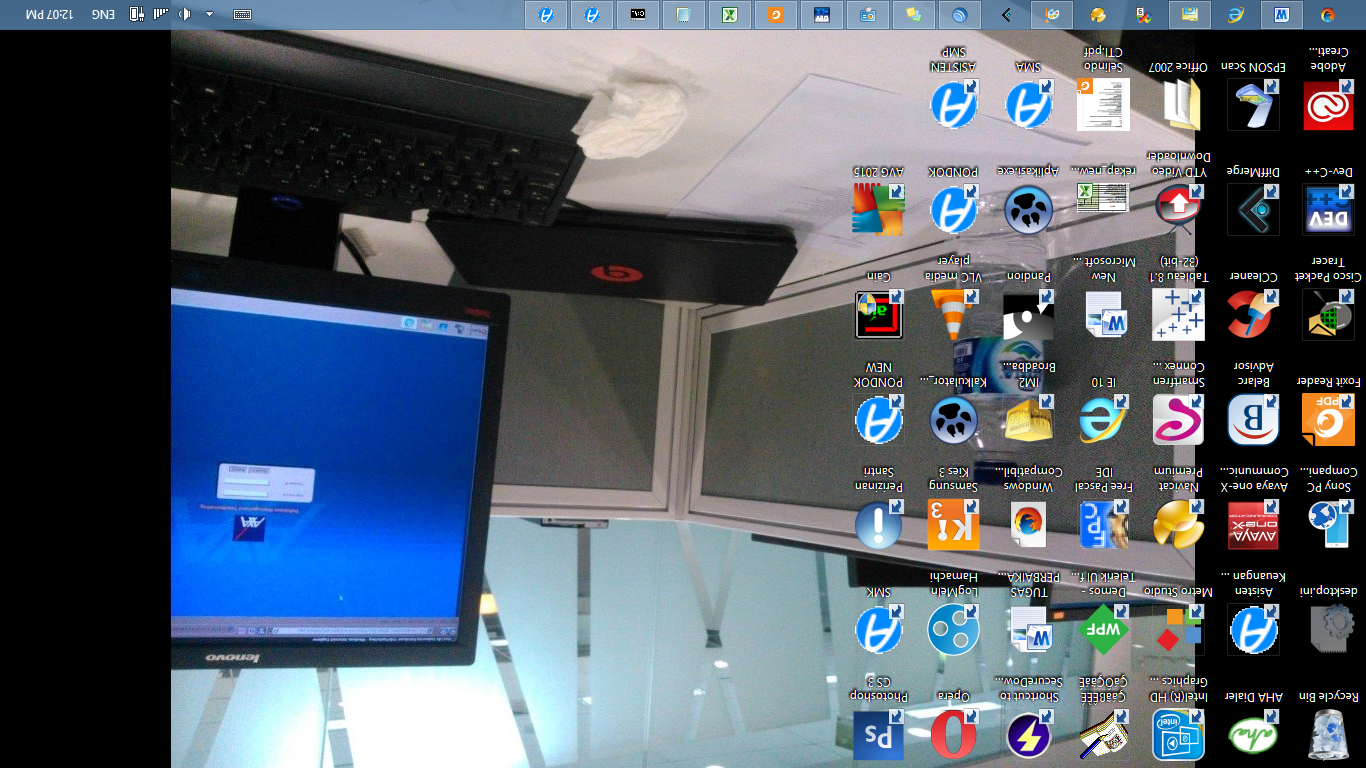Open the Shortcut to Securedow icon
Image resolution: width=1366 pixels, height=768 pixels.
click(x=1028, y=734)
